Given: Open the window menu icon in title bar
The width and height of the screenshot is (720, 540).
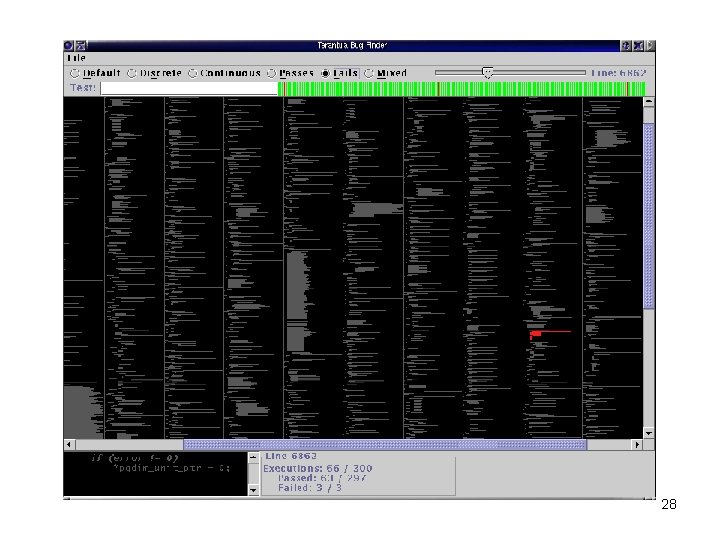Looking at the screenshot, I should (x=68, y=45).
